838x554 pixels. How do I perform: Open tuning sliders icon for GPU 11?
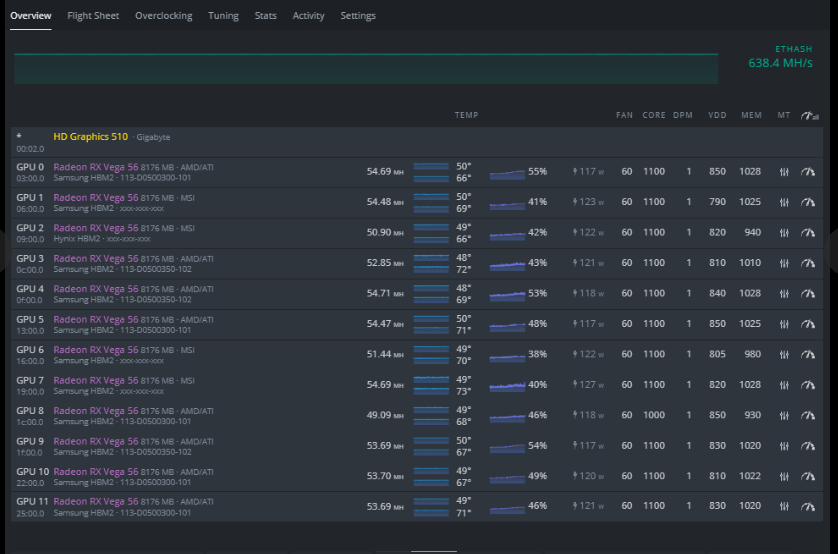[783, 506]
